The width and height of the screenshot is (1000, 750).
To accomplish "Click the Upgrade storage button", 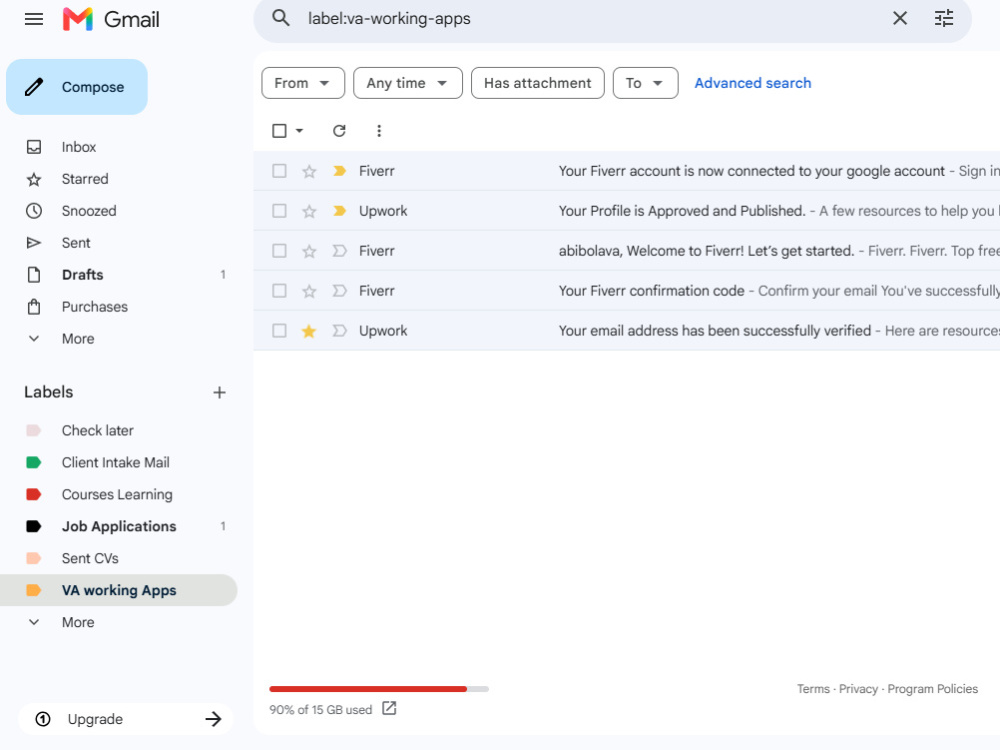I will (126, 719).
